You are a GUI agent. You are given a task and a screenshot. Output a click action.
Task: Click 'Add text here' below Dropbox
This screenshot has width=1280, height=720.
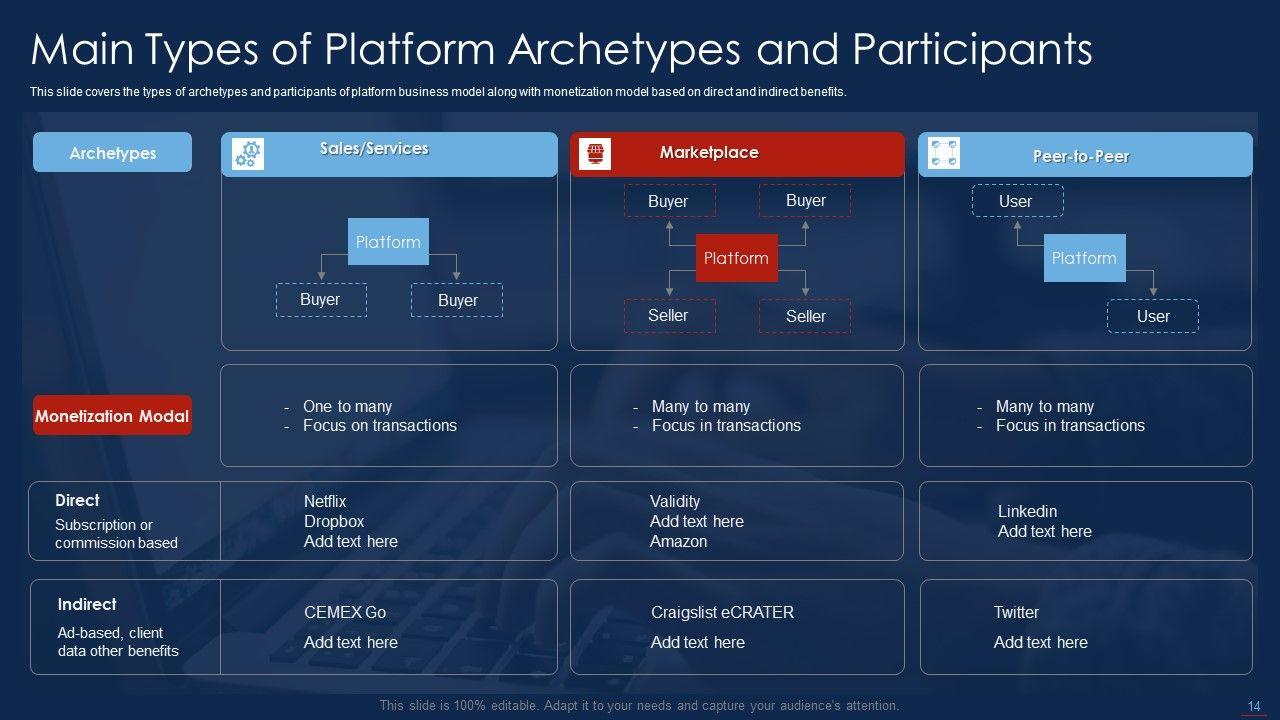pos(351,541)
